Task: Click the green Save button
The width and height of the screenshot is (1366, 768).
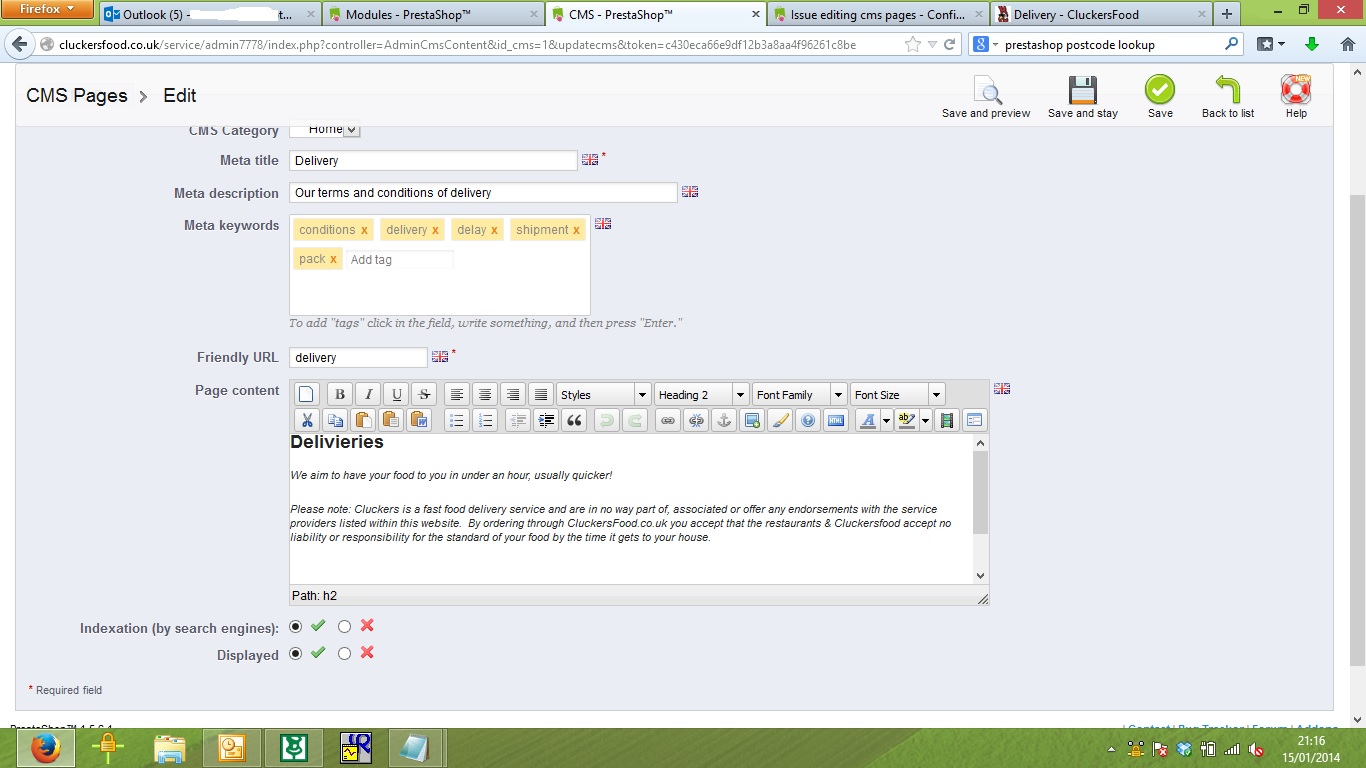Action: (1160, 97)
